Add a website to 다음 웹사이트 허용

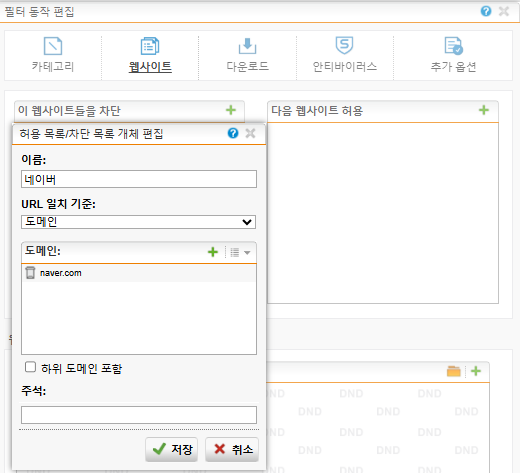click(484, 110)
